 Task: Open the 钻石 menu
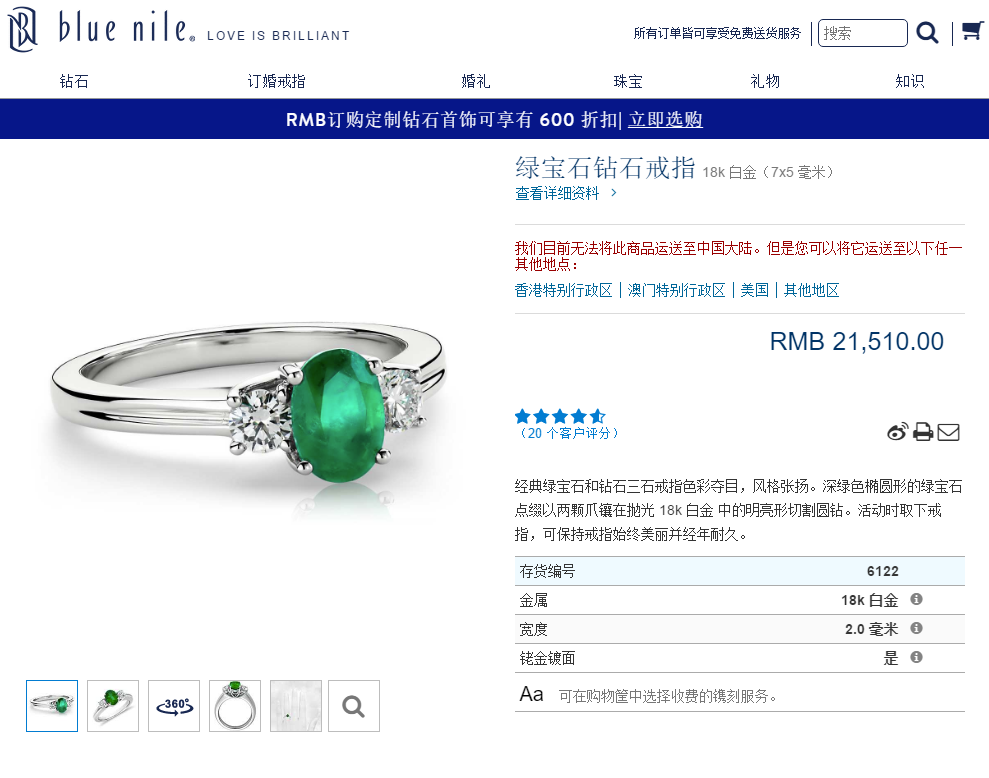[74, 81]
